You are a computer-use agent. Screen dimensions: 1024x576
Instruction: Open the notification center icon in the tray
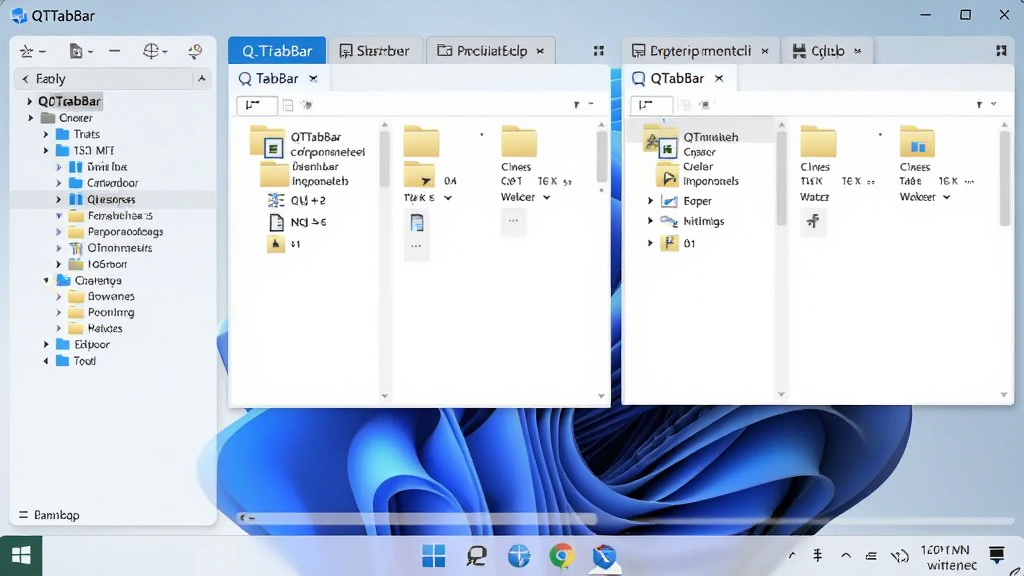point(997,555)
